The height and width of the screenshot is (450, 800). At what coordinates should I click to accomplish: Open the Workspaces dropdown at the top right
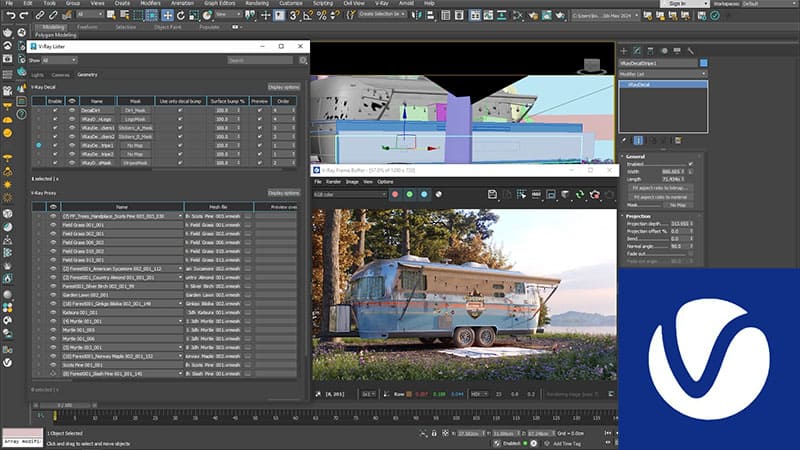pyautogui.click(x=768, y=4)
